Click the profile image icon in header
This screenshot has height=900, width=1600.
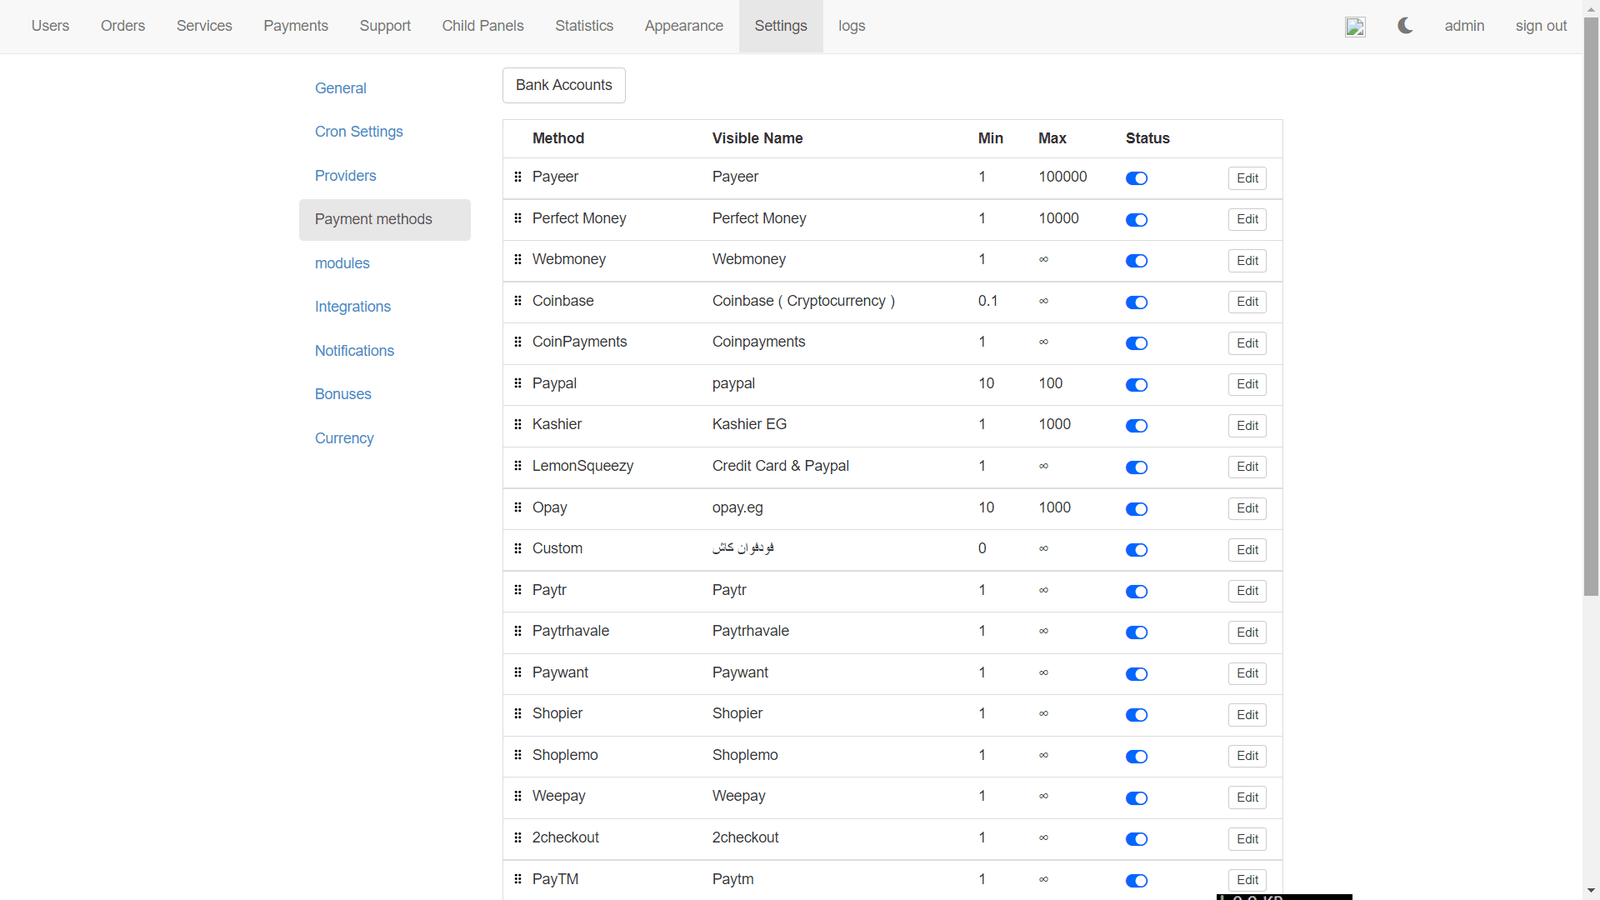1355,27
